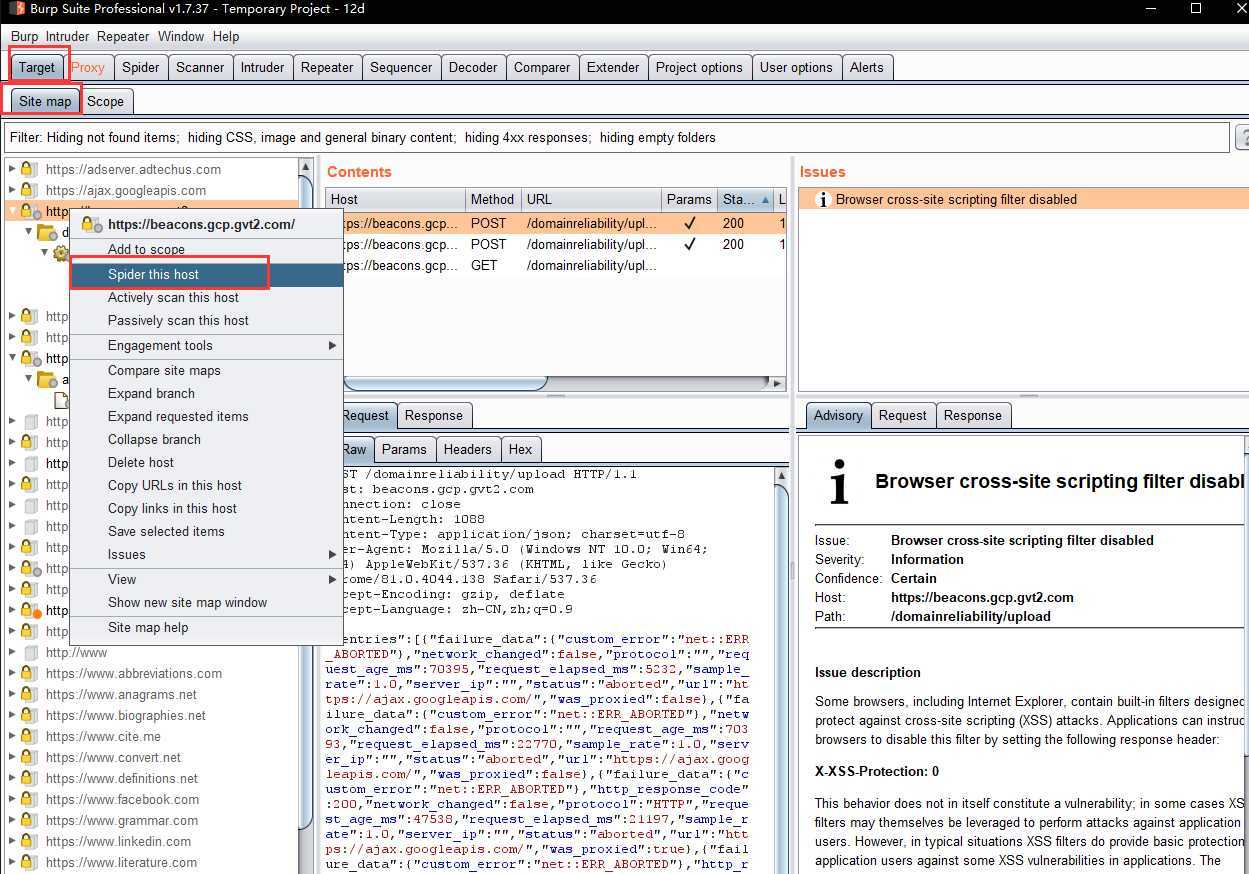Image resolution: width=1249 pixels, height=874 pixels.
Task: Expand the https://www.abbreviations.com tree node
Action: click(12, 673)
